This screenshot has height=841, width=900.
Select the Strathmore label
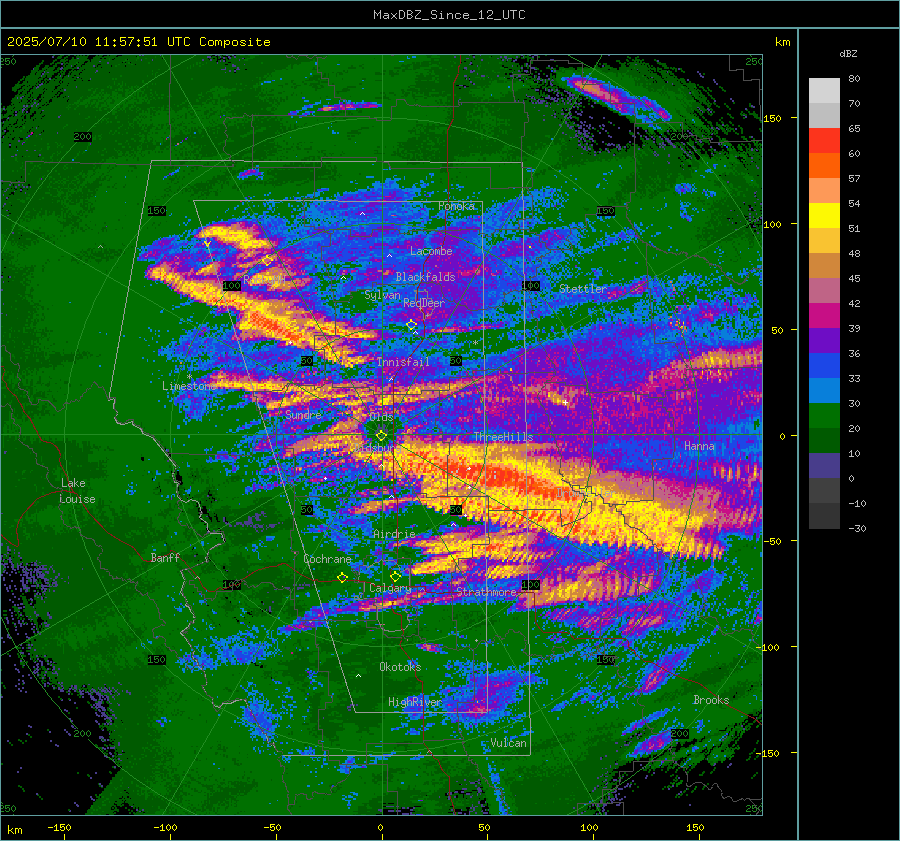click(x=486, y=591)
